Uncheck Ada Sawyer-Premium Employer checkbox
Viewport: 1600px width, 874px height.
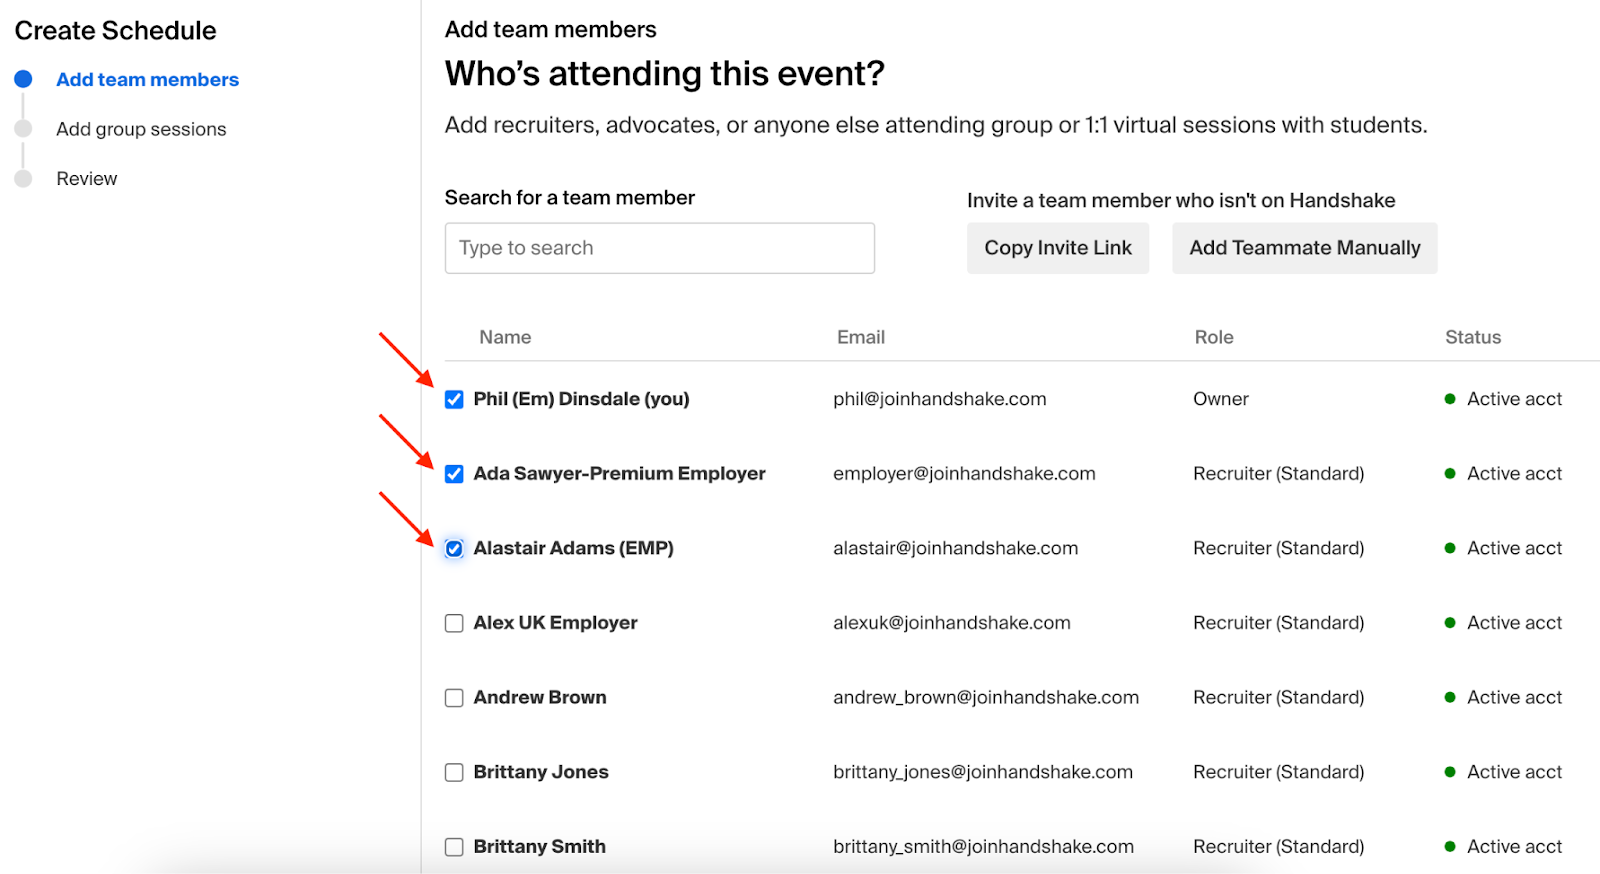point(454,474)
